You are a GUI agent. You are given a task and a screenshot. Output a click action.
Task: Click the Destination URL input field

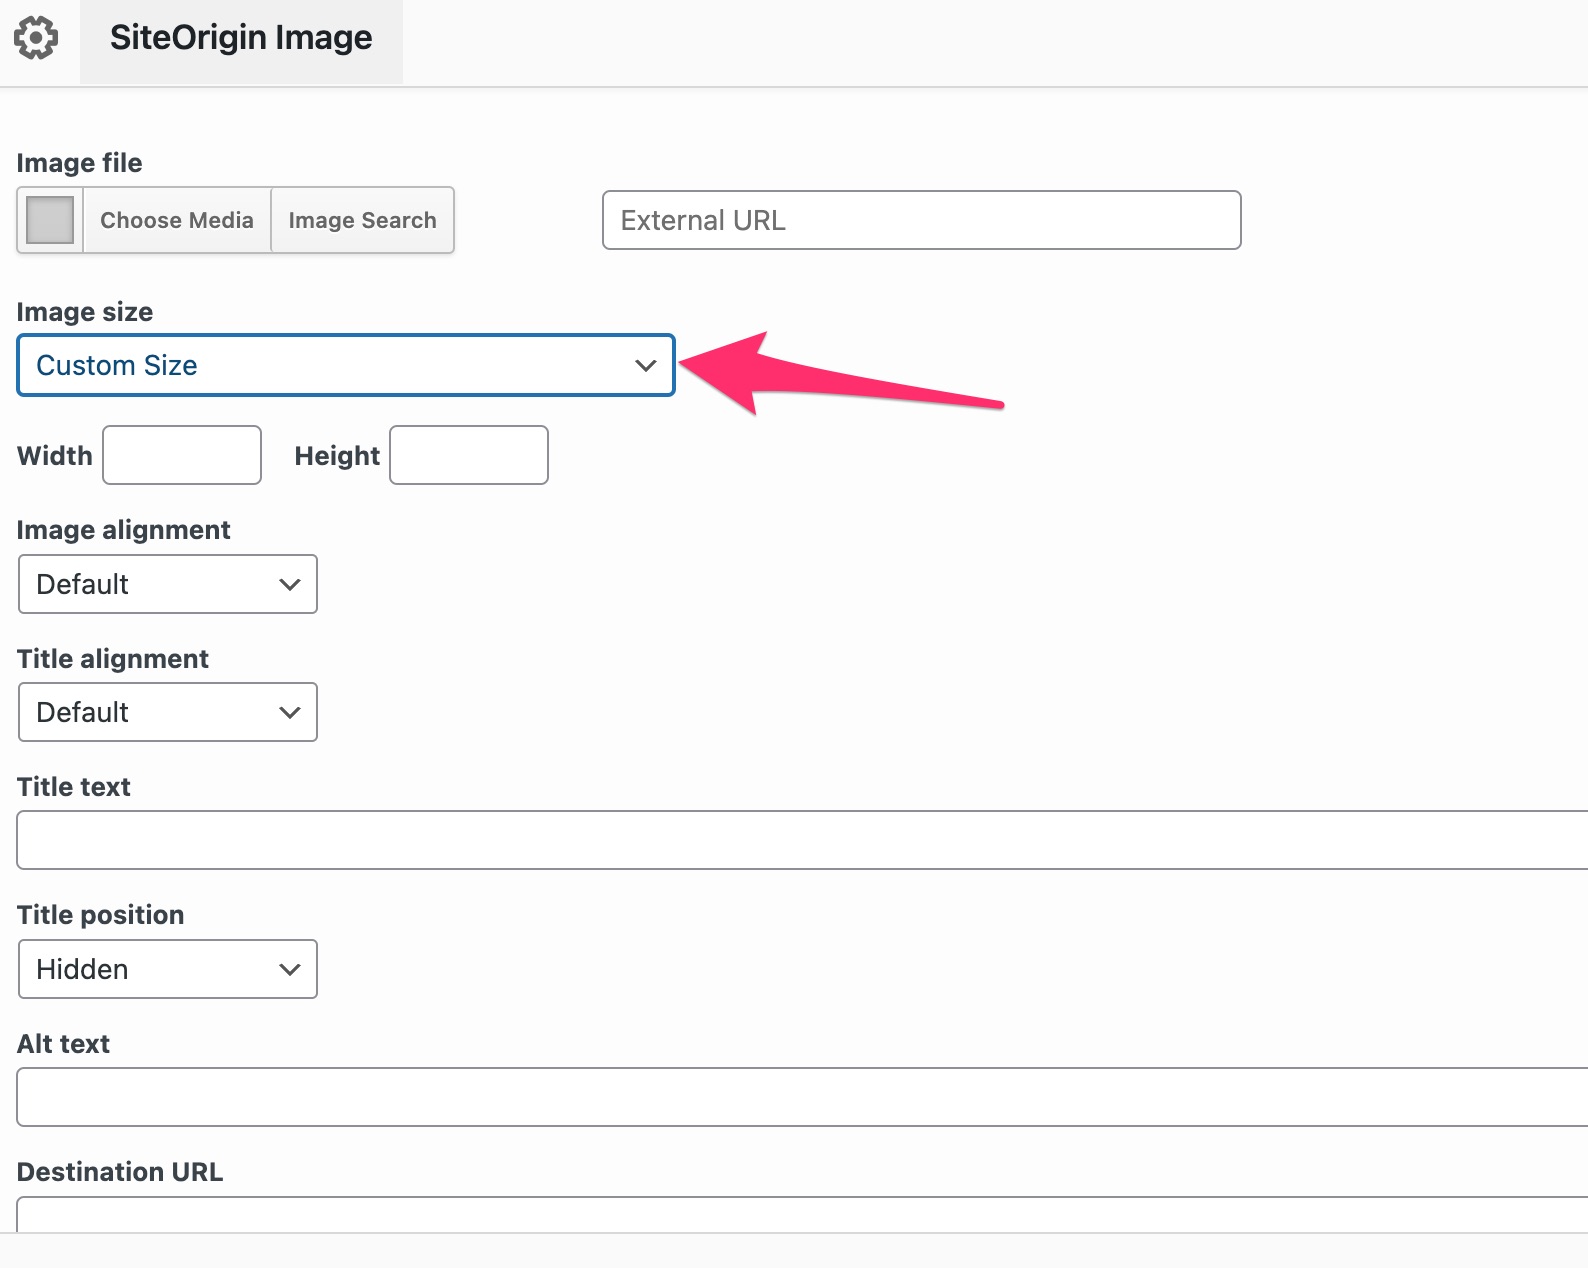[x=802, y=1214]
